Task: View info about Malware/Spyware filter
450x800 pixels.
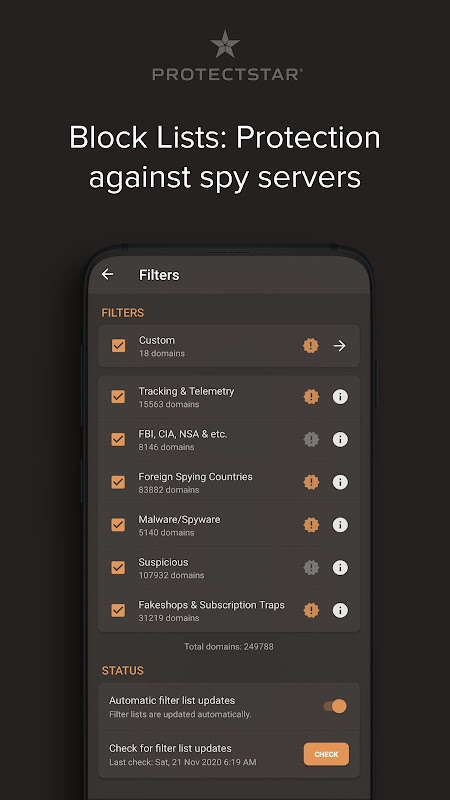Action: coord(340,525)
